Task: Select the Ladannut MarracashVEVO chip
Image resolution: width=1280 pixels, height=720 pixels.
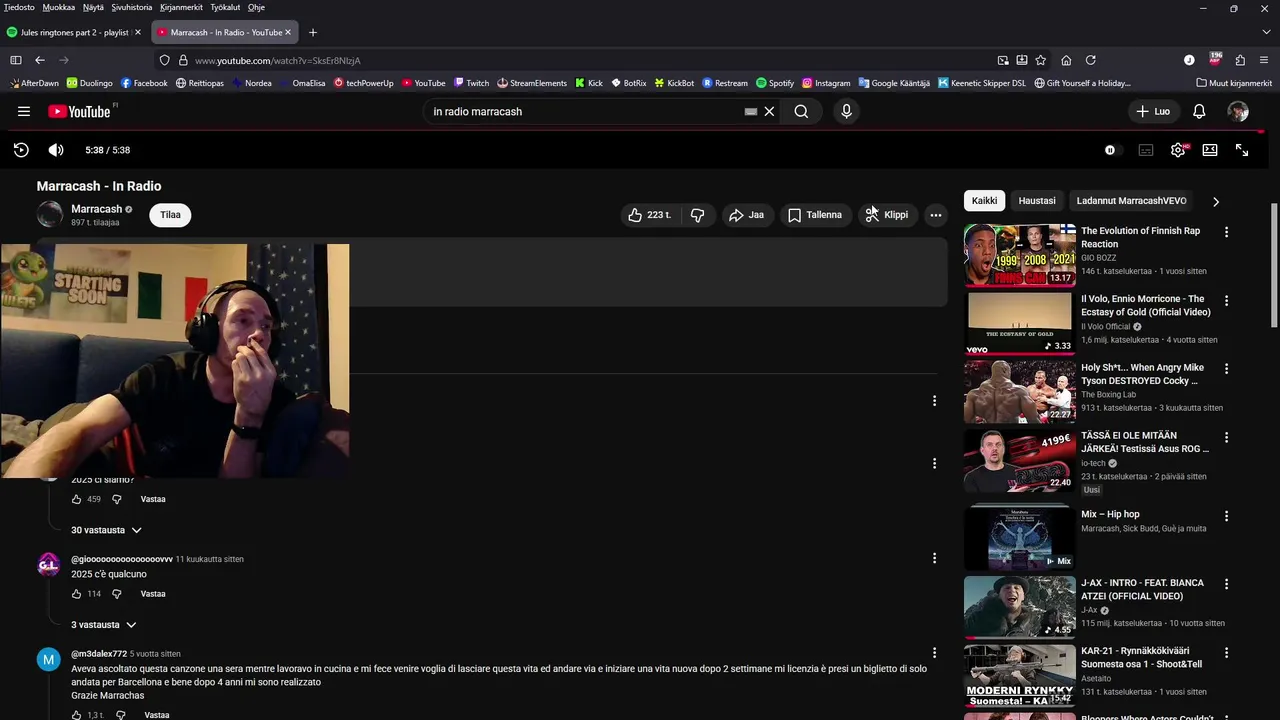Action: 1131,201
